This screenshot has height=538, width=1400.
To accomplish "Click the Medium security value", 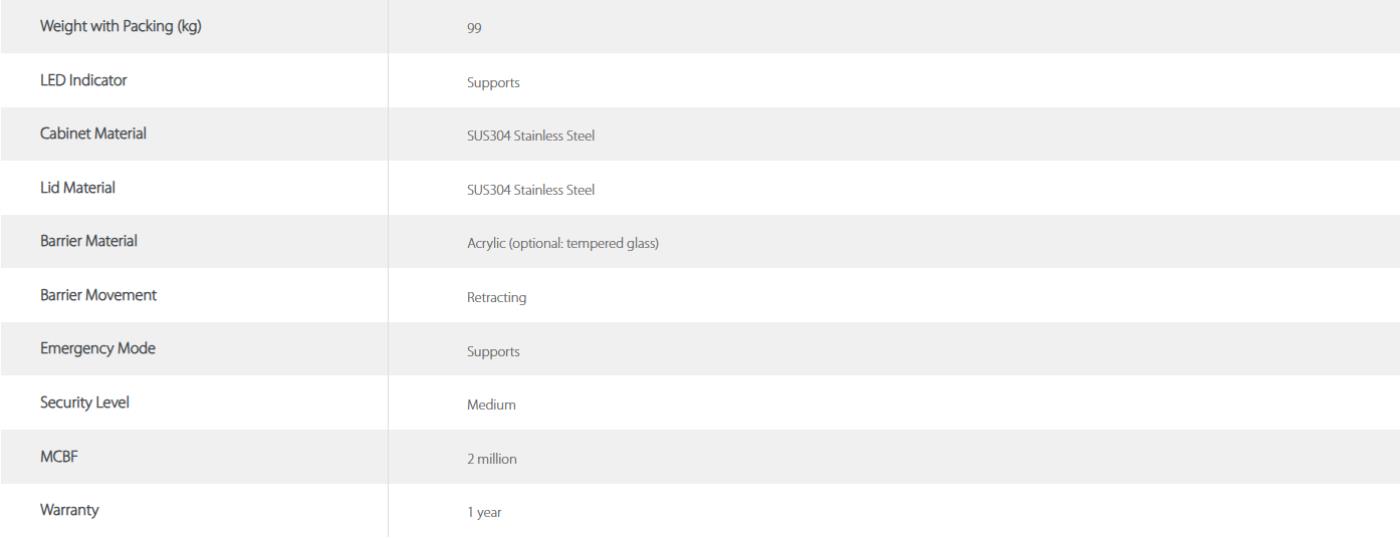I will 490,407.
